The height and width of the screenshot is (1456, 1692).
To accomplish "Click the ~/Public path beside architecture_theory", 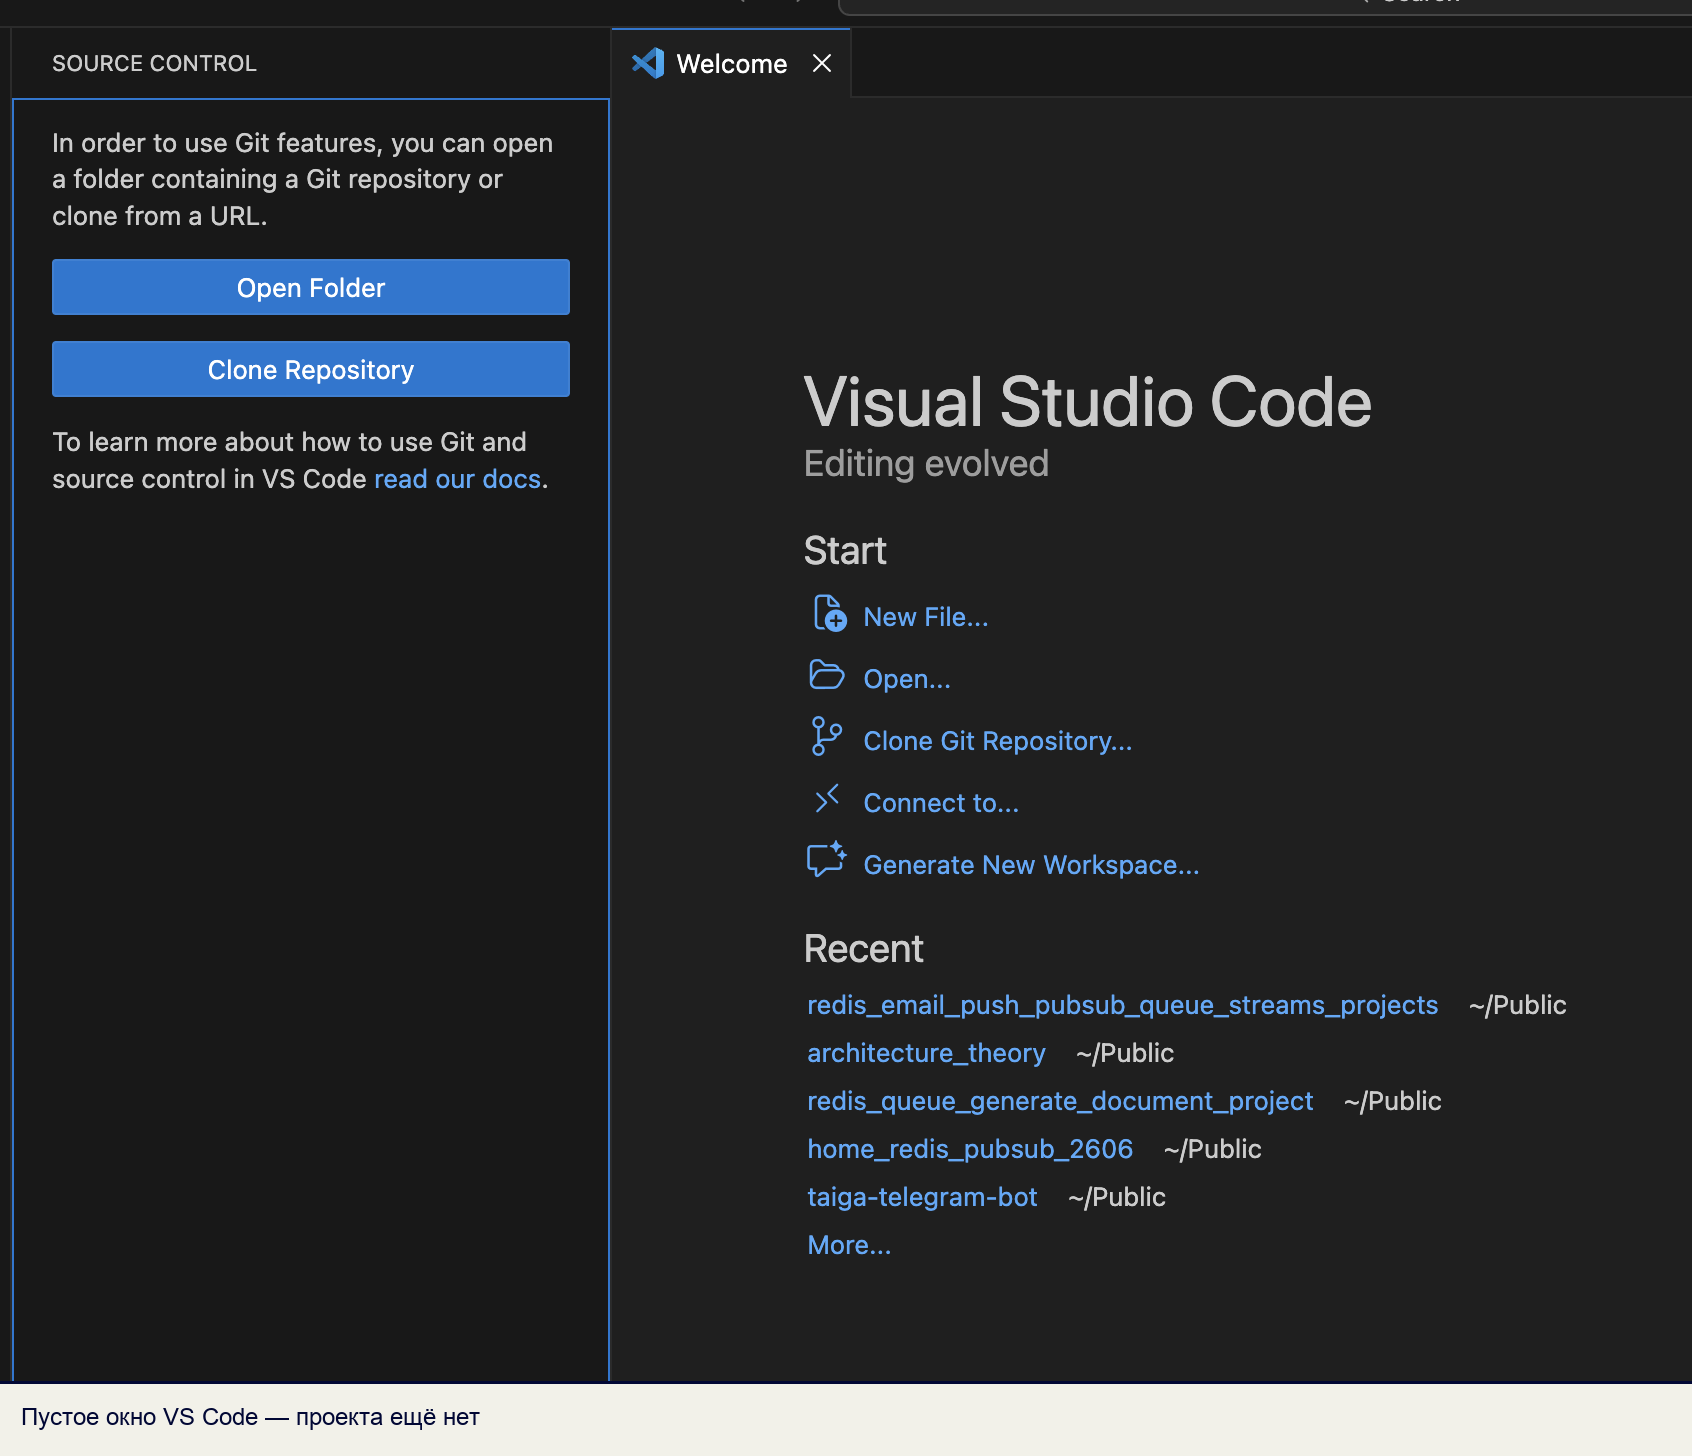I will 1125,1053.
